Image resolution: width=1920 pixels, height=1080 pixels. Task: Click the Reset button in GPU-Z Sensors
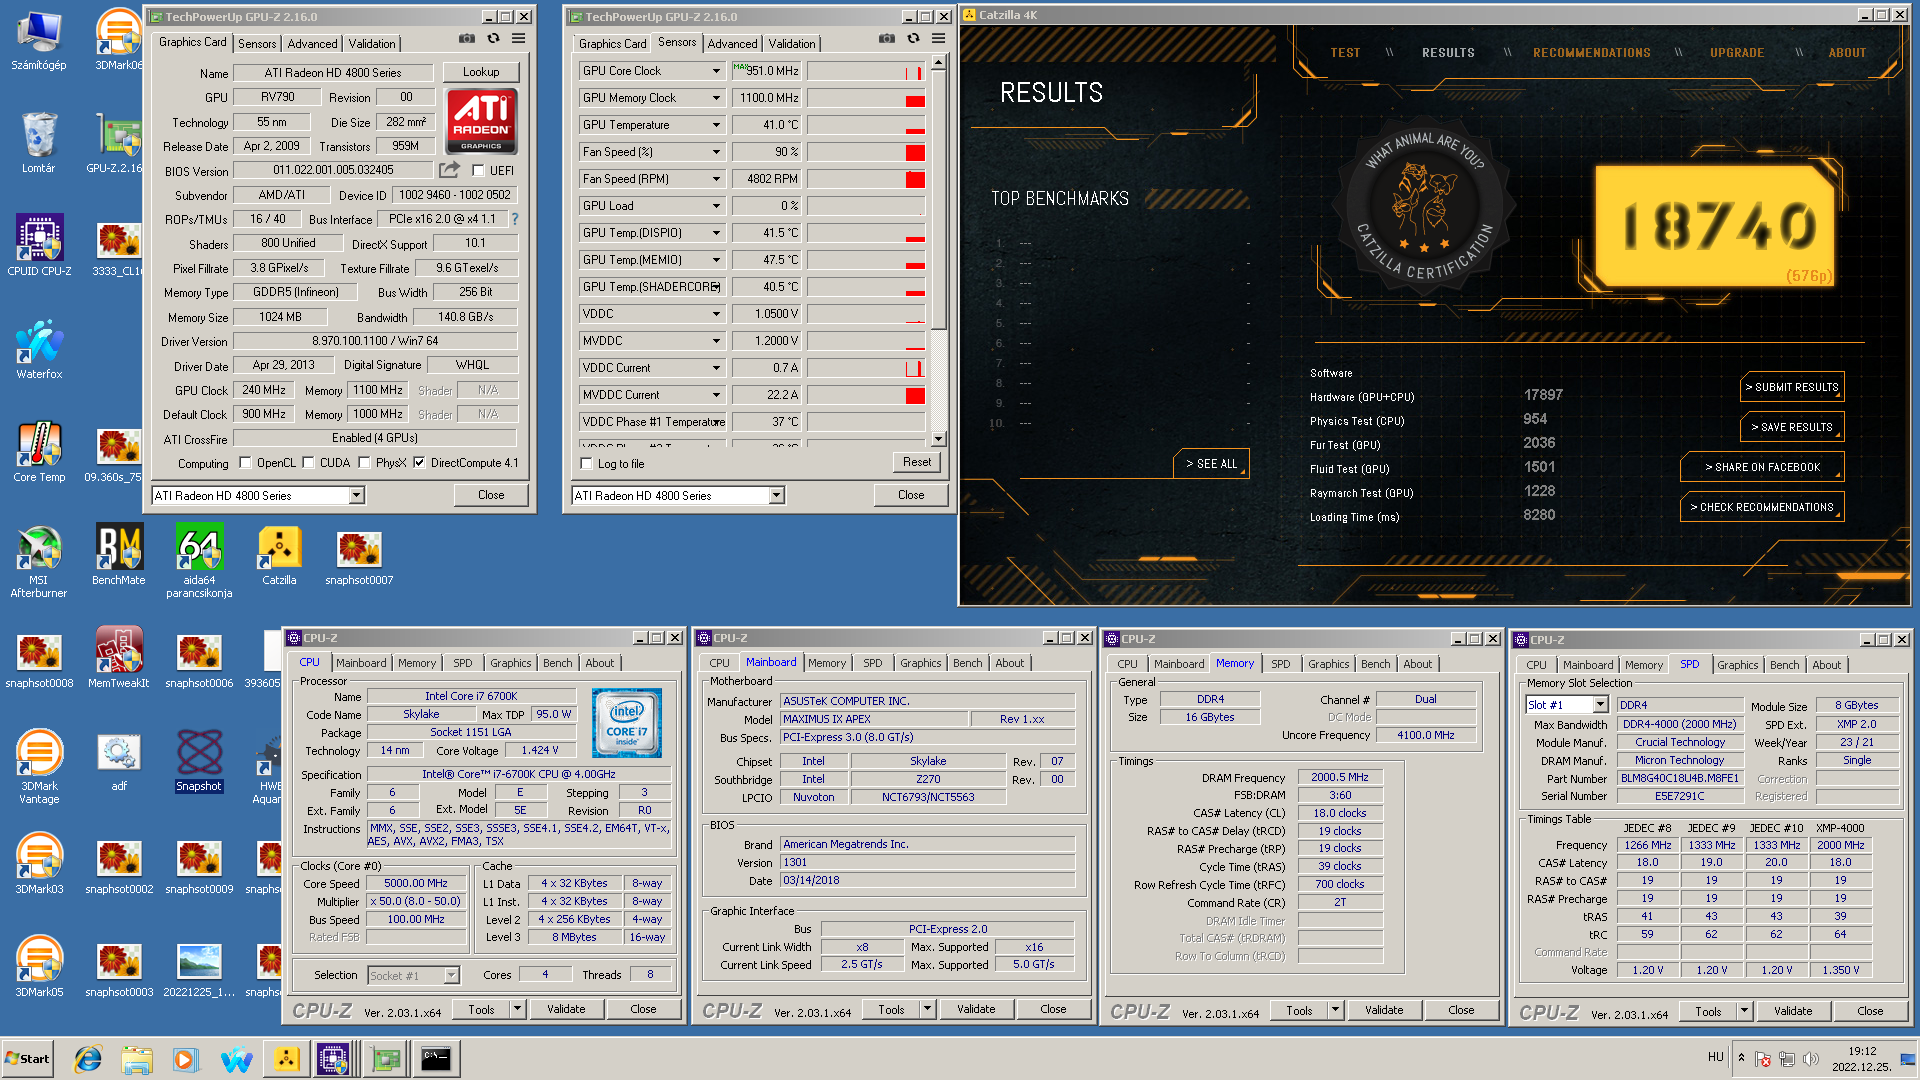pyautogui.click(x=917, y=462)
